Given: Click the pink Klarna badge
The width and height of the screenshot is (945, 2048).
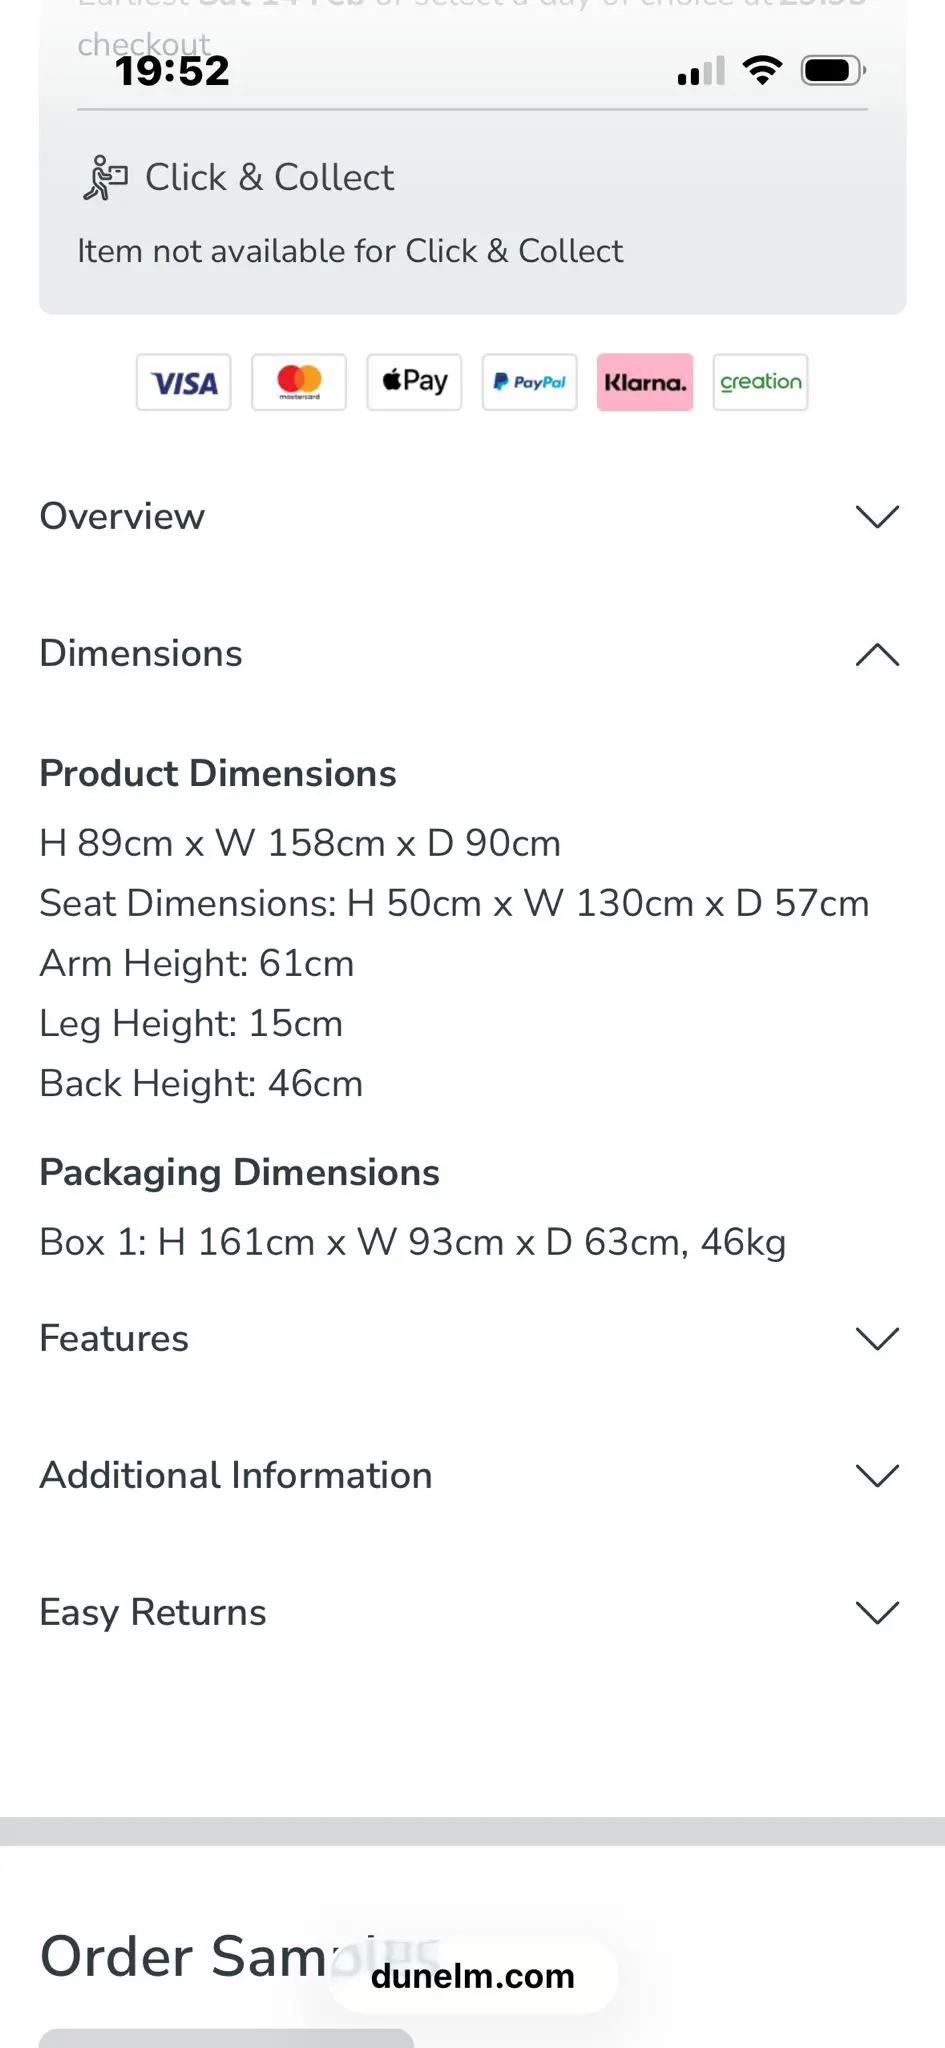Looking at the screenshot, I should coord(645,382).
